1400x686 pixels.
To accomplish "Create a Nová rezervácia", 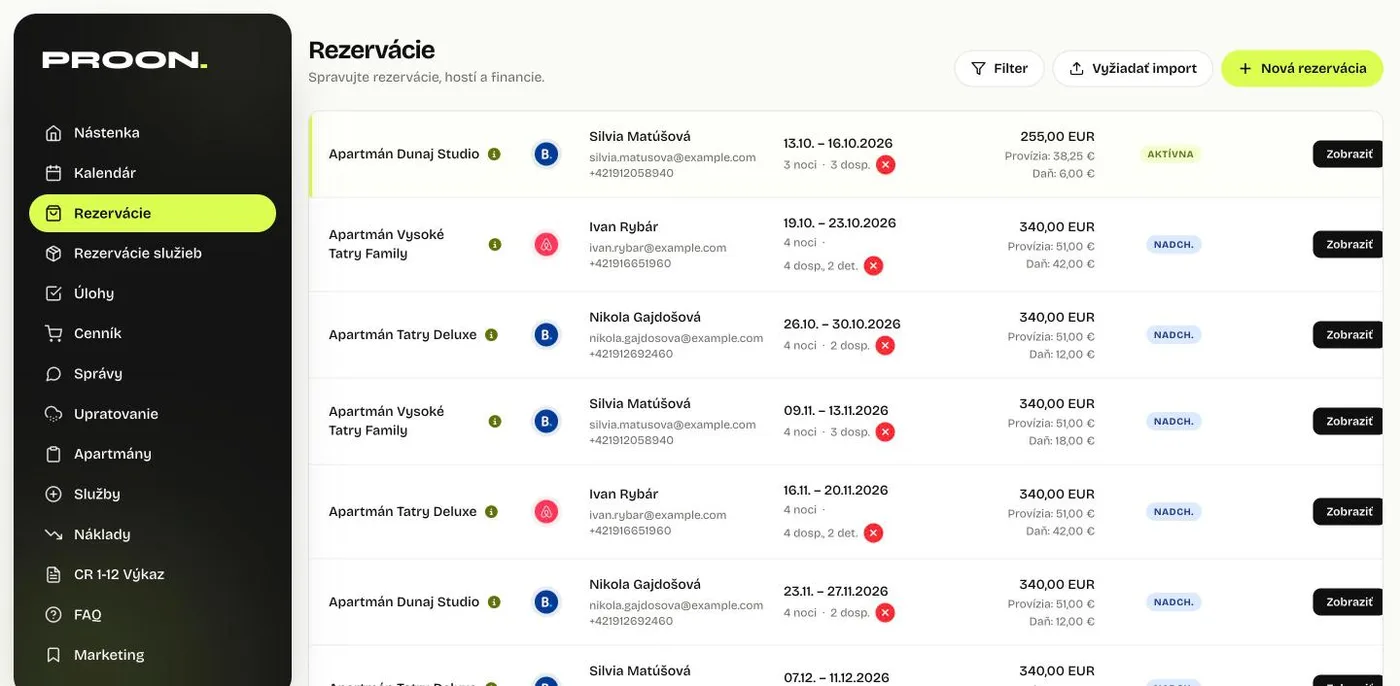I will point(1302,69).
